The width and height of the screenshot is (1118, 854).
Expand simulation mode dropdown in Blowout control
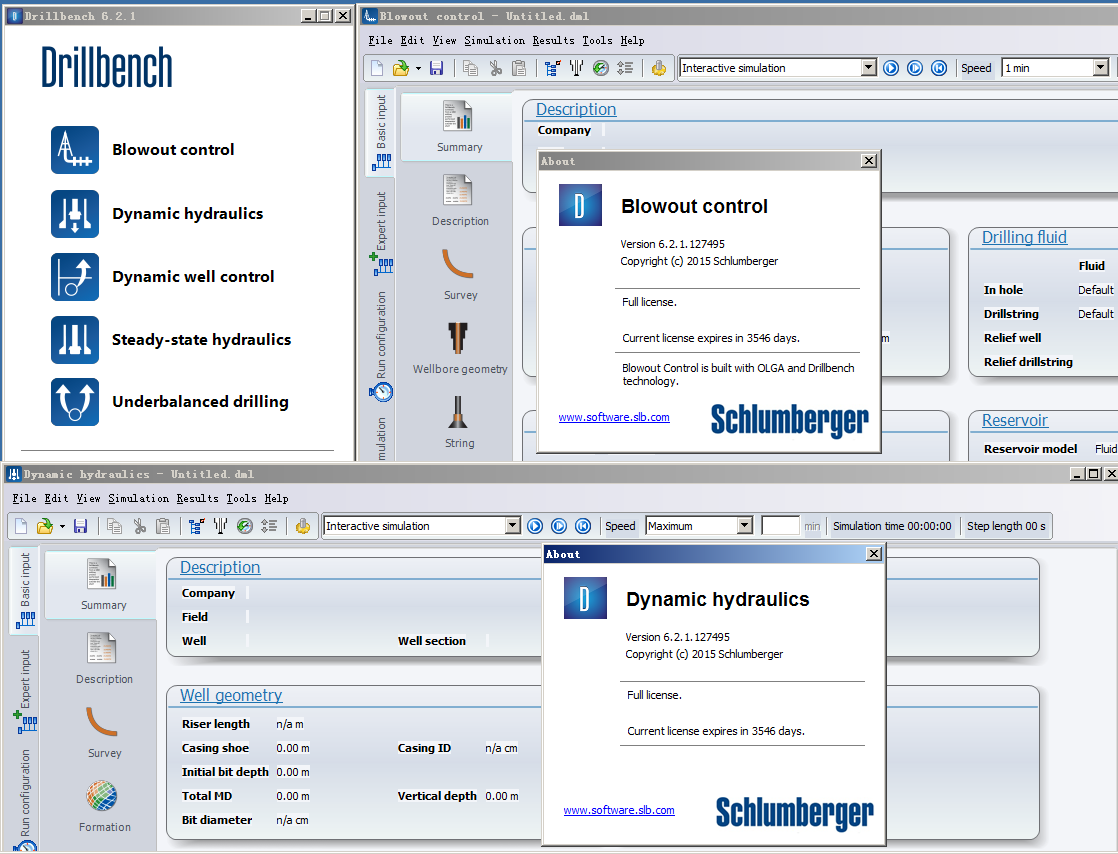click(868, 68)
